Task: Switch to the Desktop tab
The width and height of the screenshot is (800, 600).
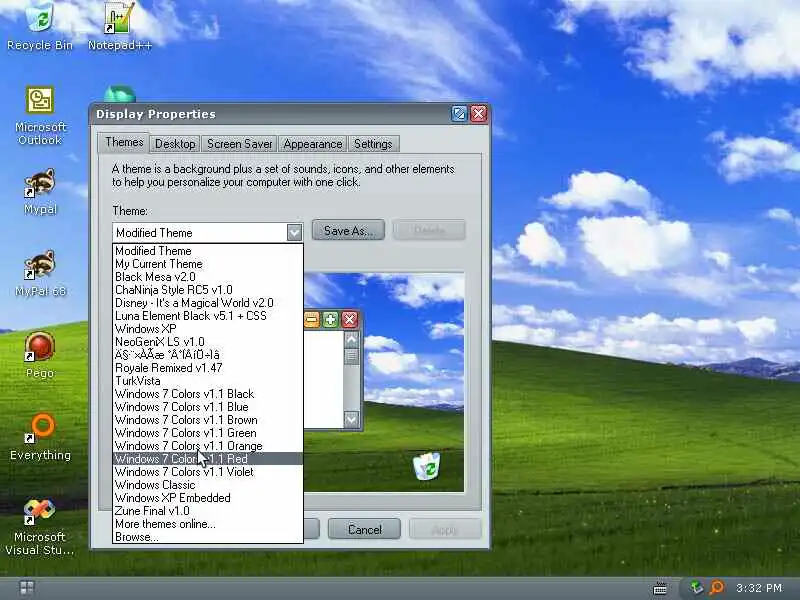Action: [x=175, y=144]
